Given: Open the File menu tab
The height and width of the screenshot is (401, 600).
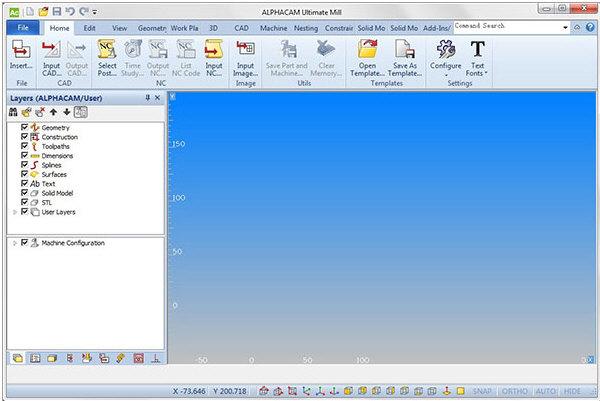Looking at the screenshot, I should [x=22, y=29].
